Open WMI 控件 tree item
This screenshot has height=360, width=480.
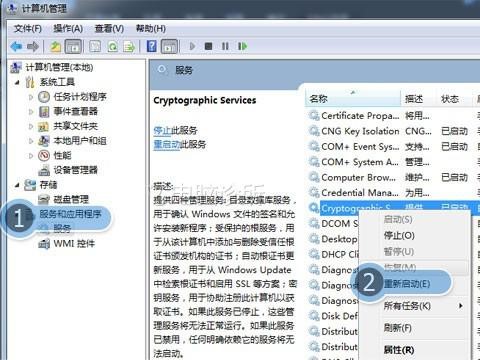(x=74, y=244)
